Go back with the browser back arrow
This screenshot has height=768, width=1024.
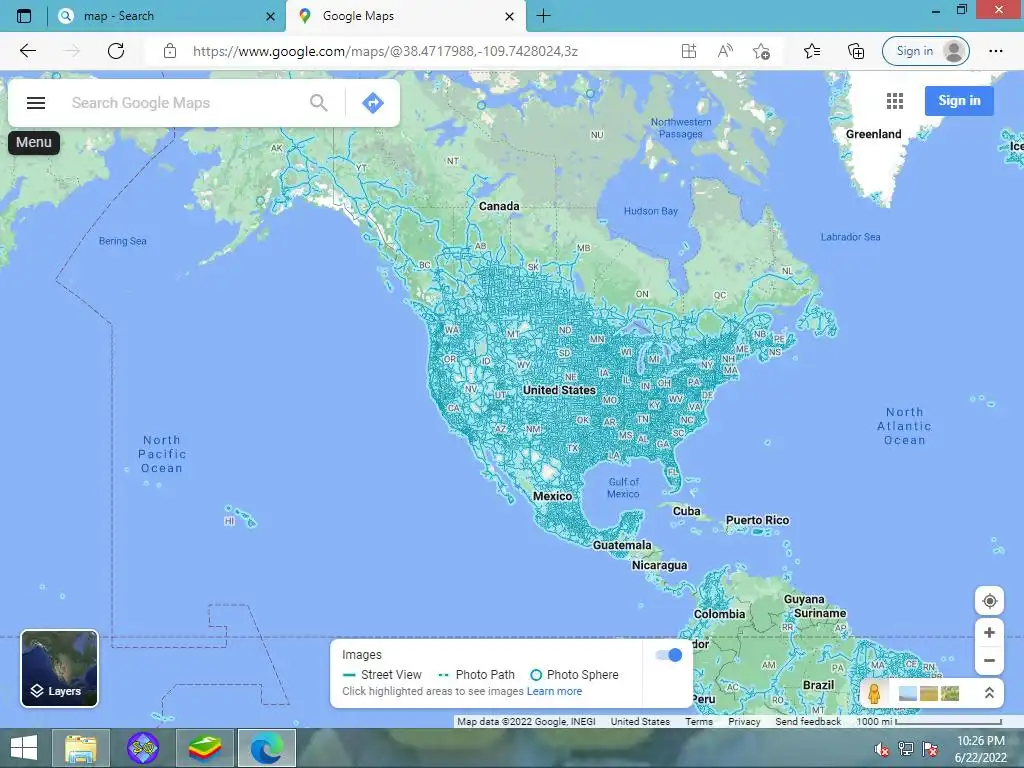pos(27,51)
